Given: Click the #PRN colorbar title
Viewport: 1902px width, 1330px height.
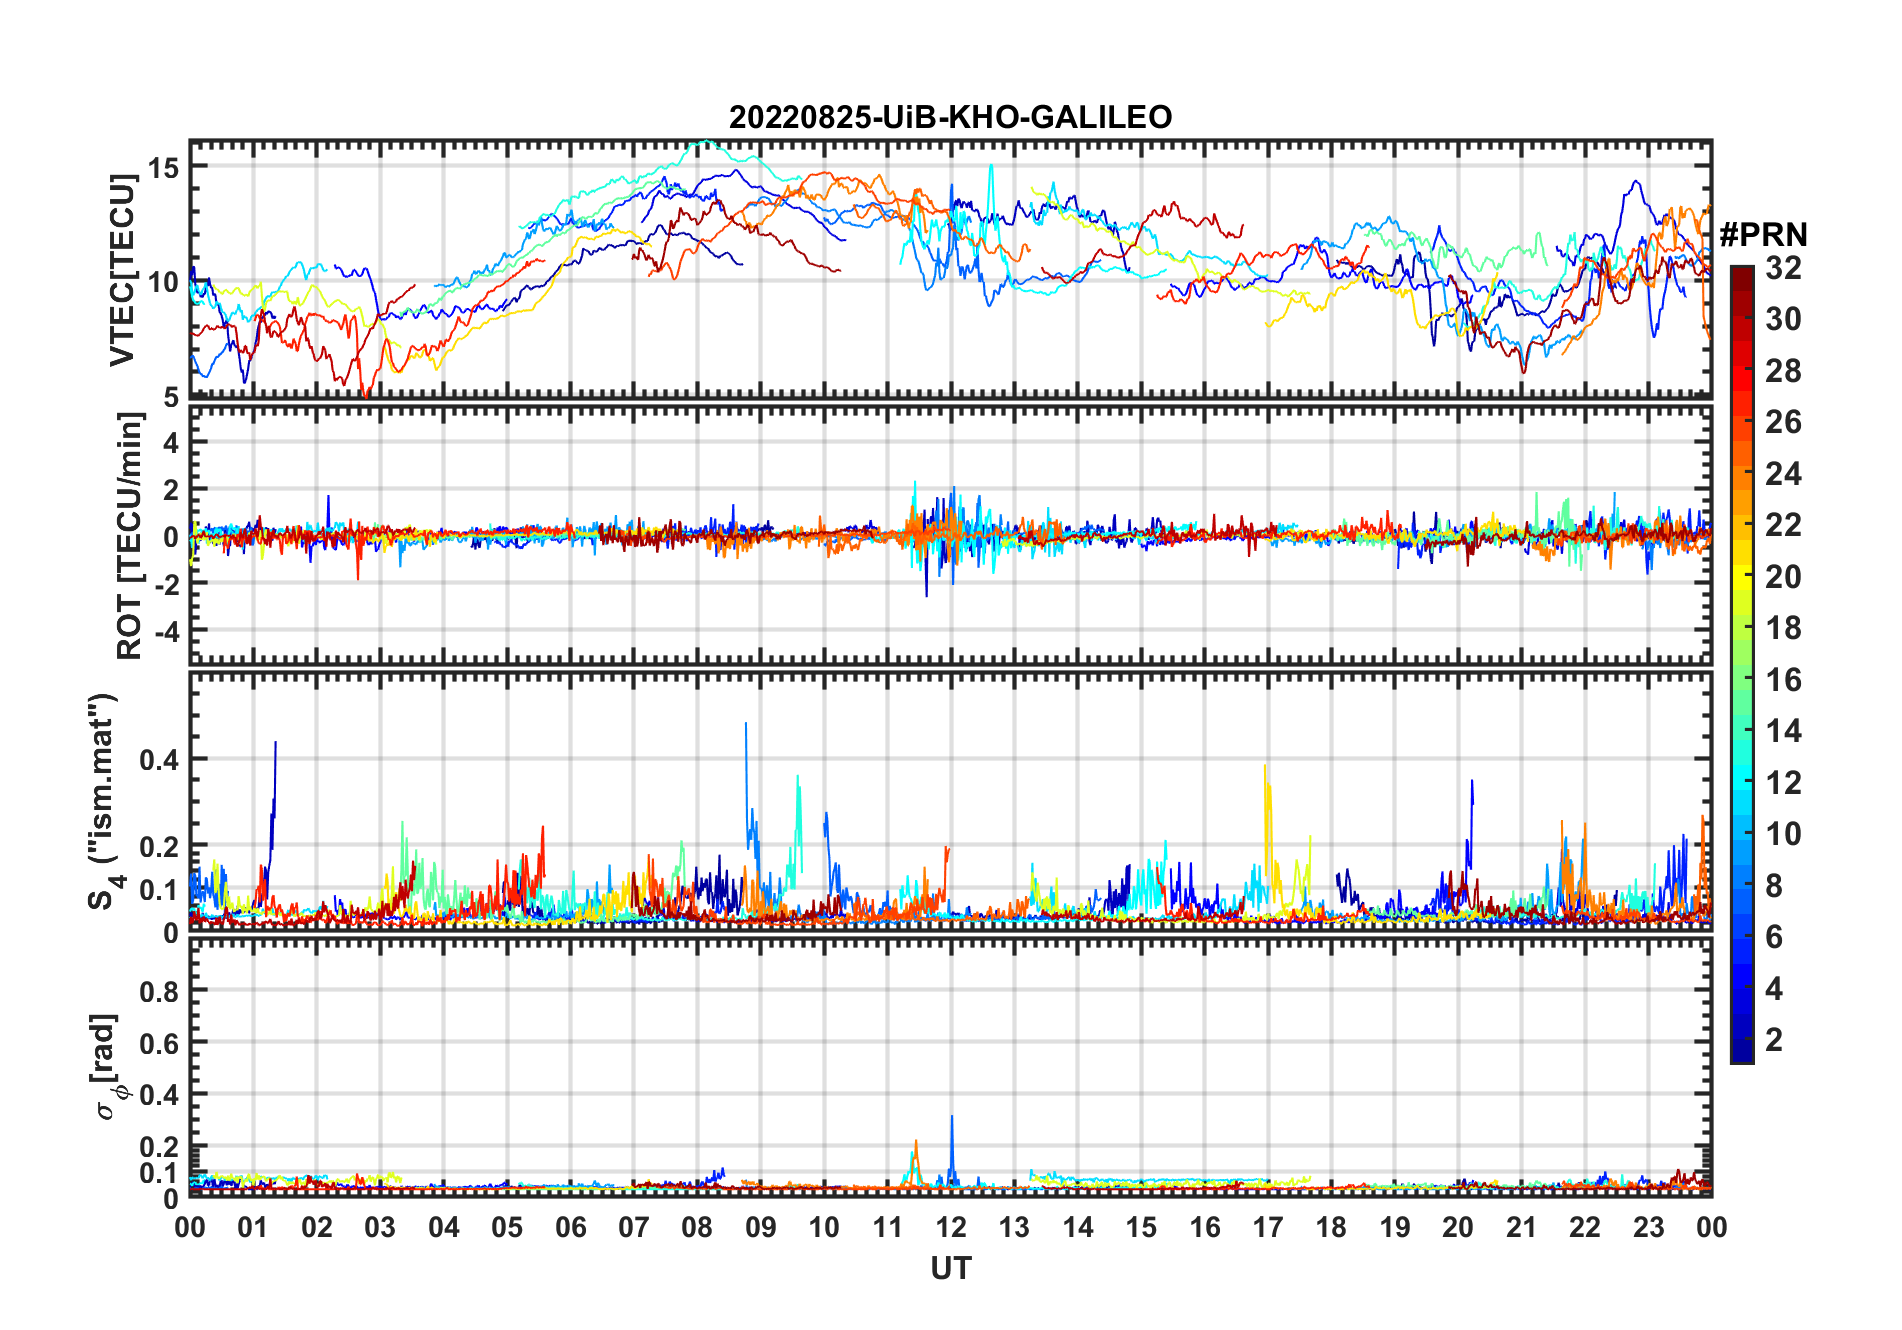Looking at the screenshot, I should [1763, 235].
